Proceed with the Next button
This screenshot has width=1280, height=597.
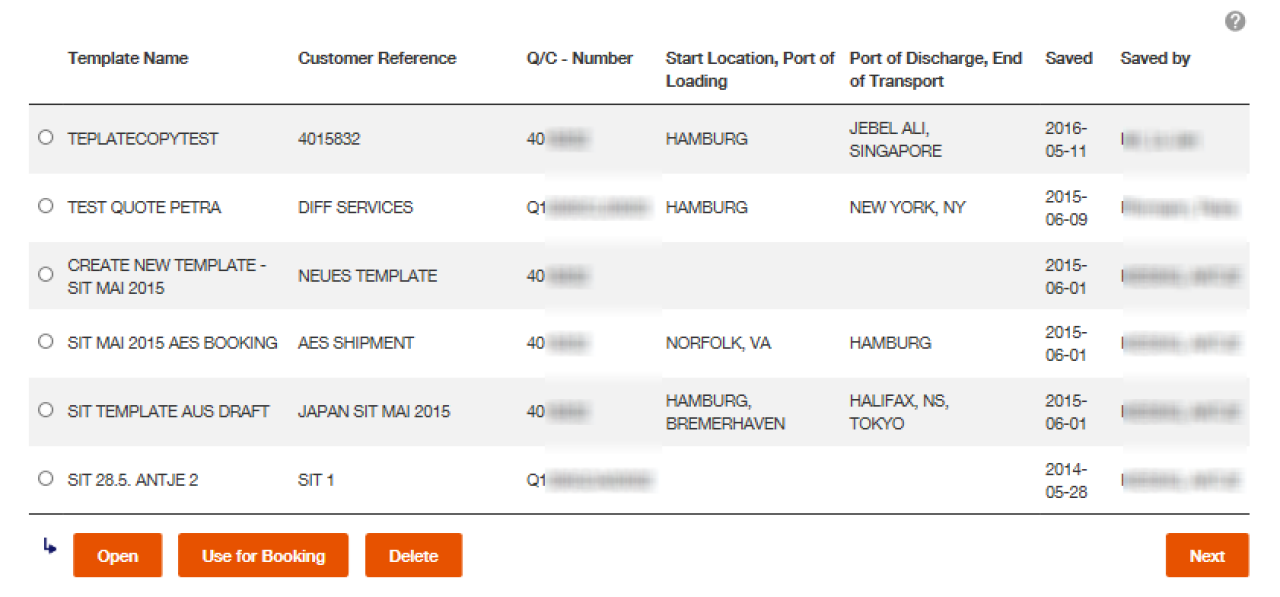point(1206,555)
